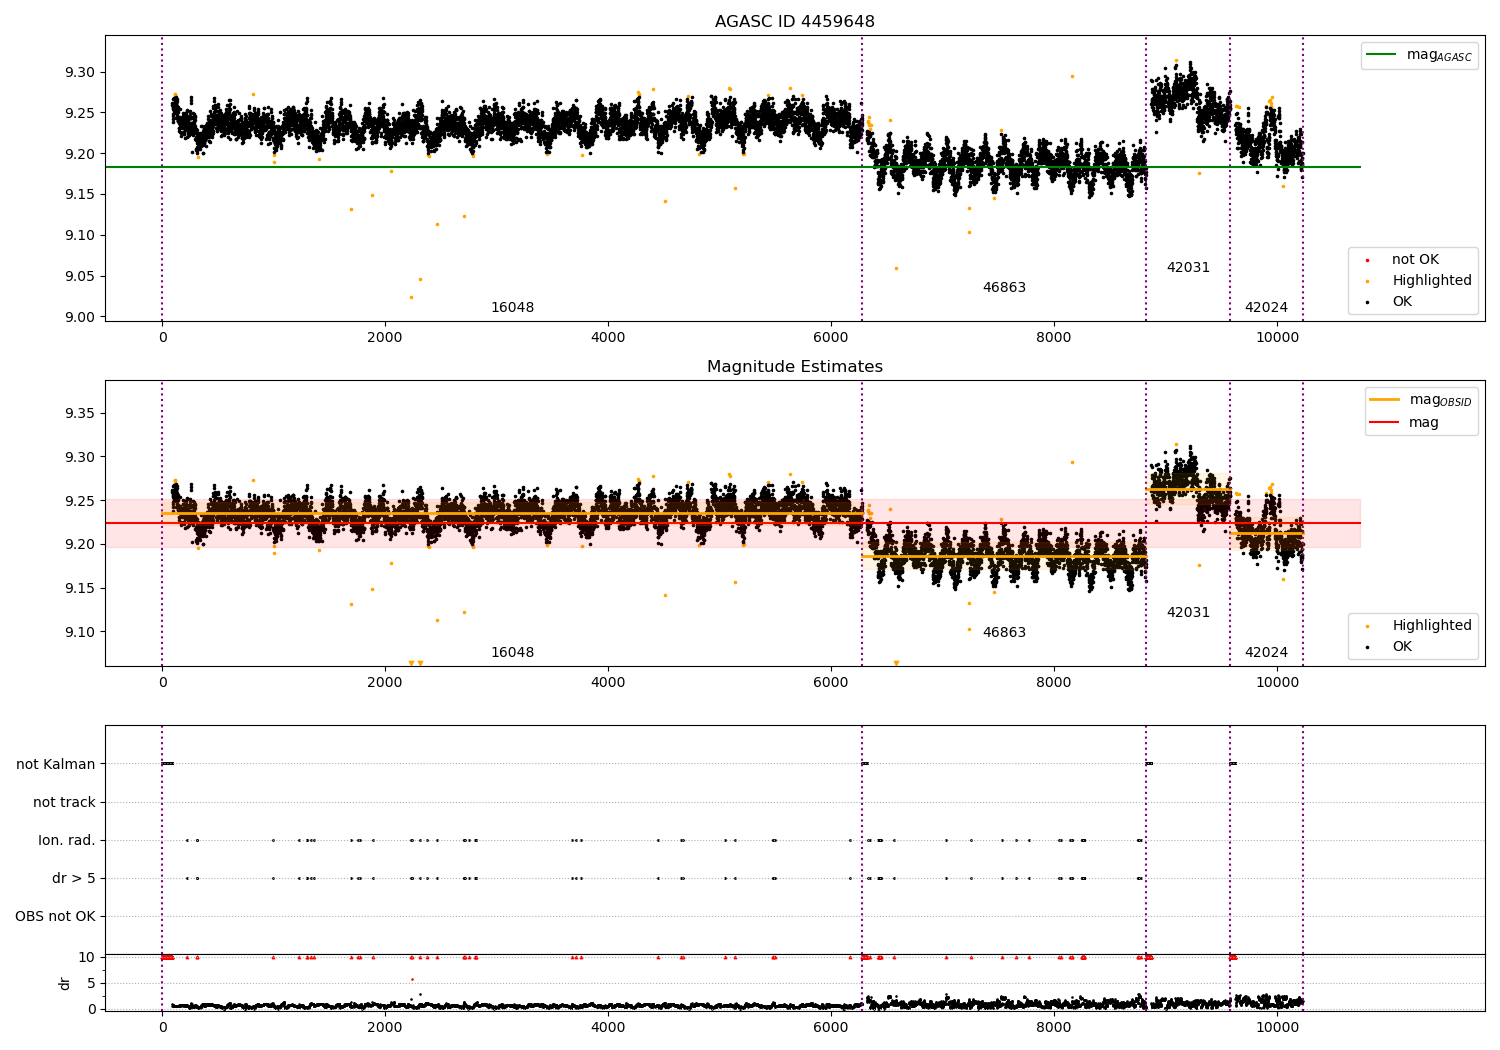Click the 9.10 y-tick in middle plot
The width and height of the screenshot is (1500, 1050).
[x=80, y=632]
